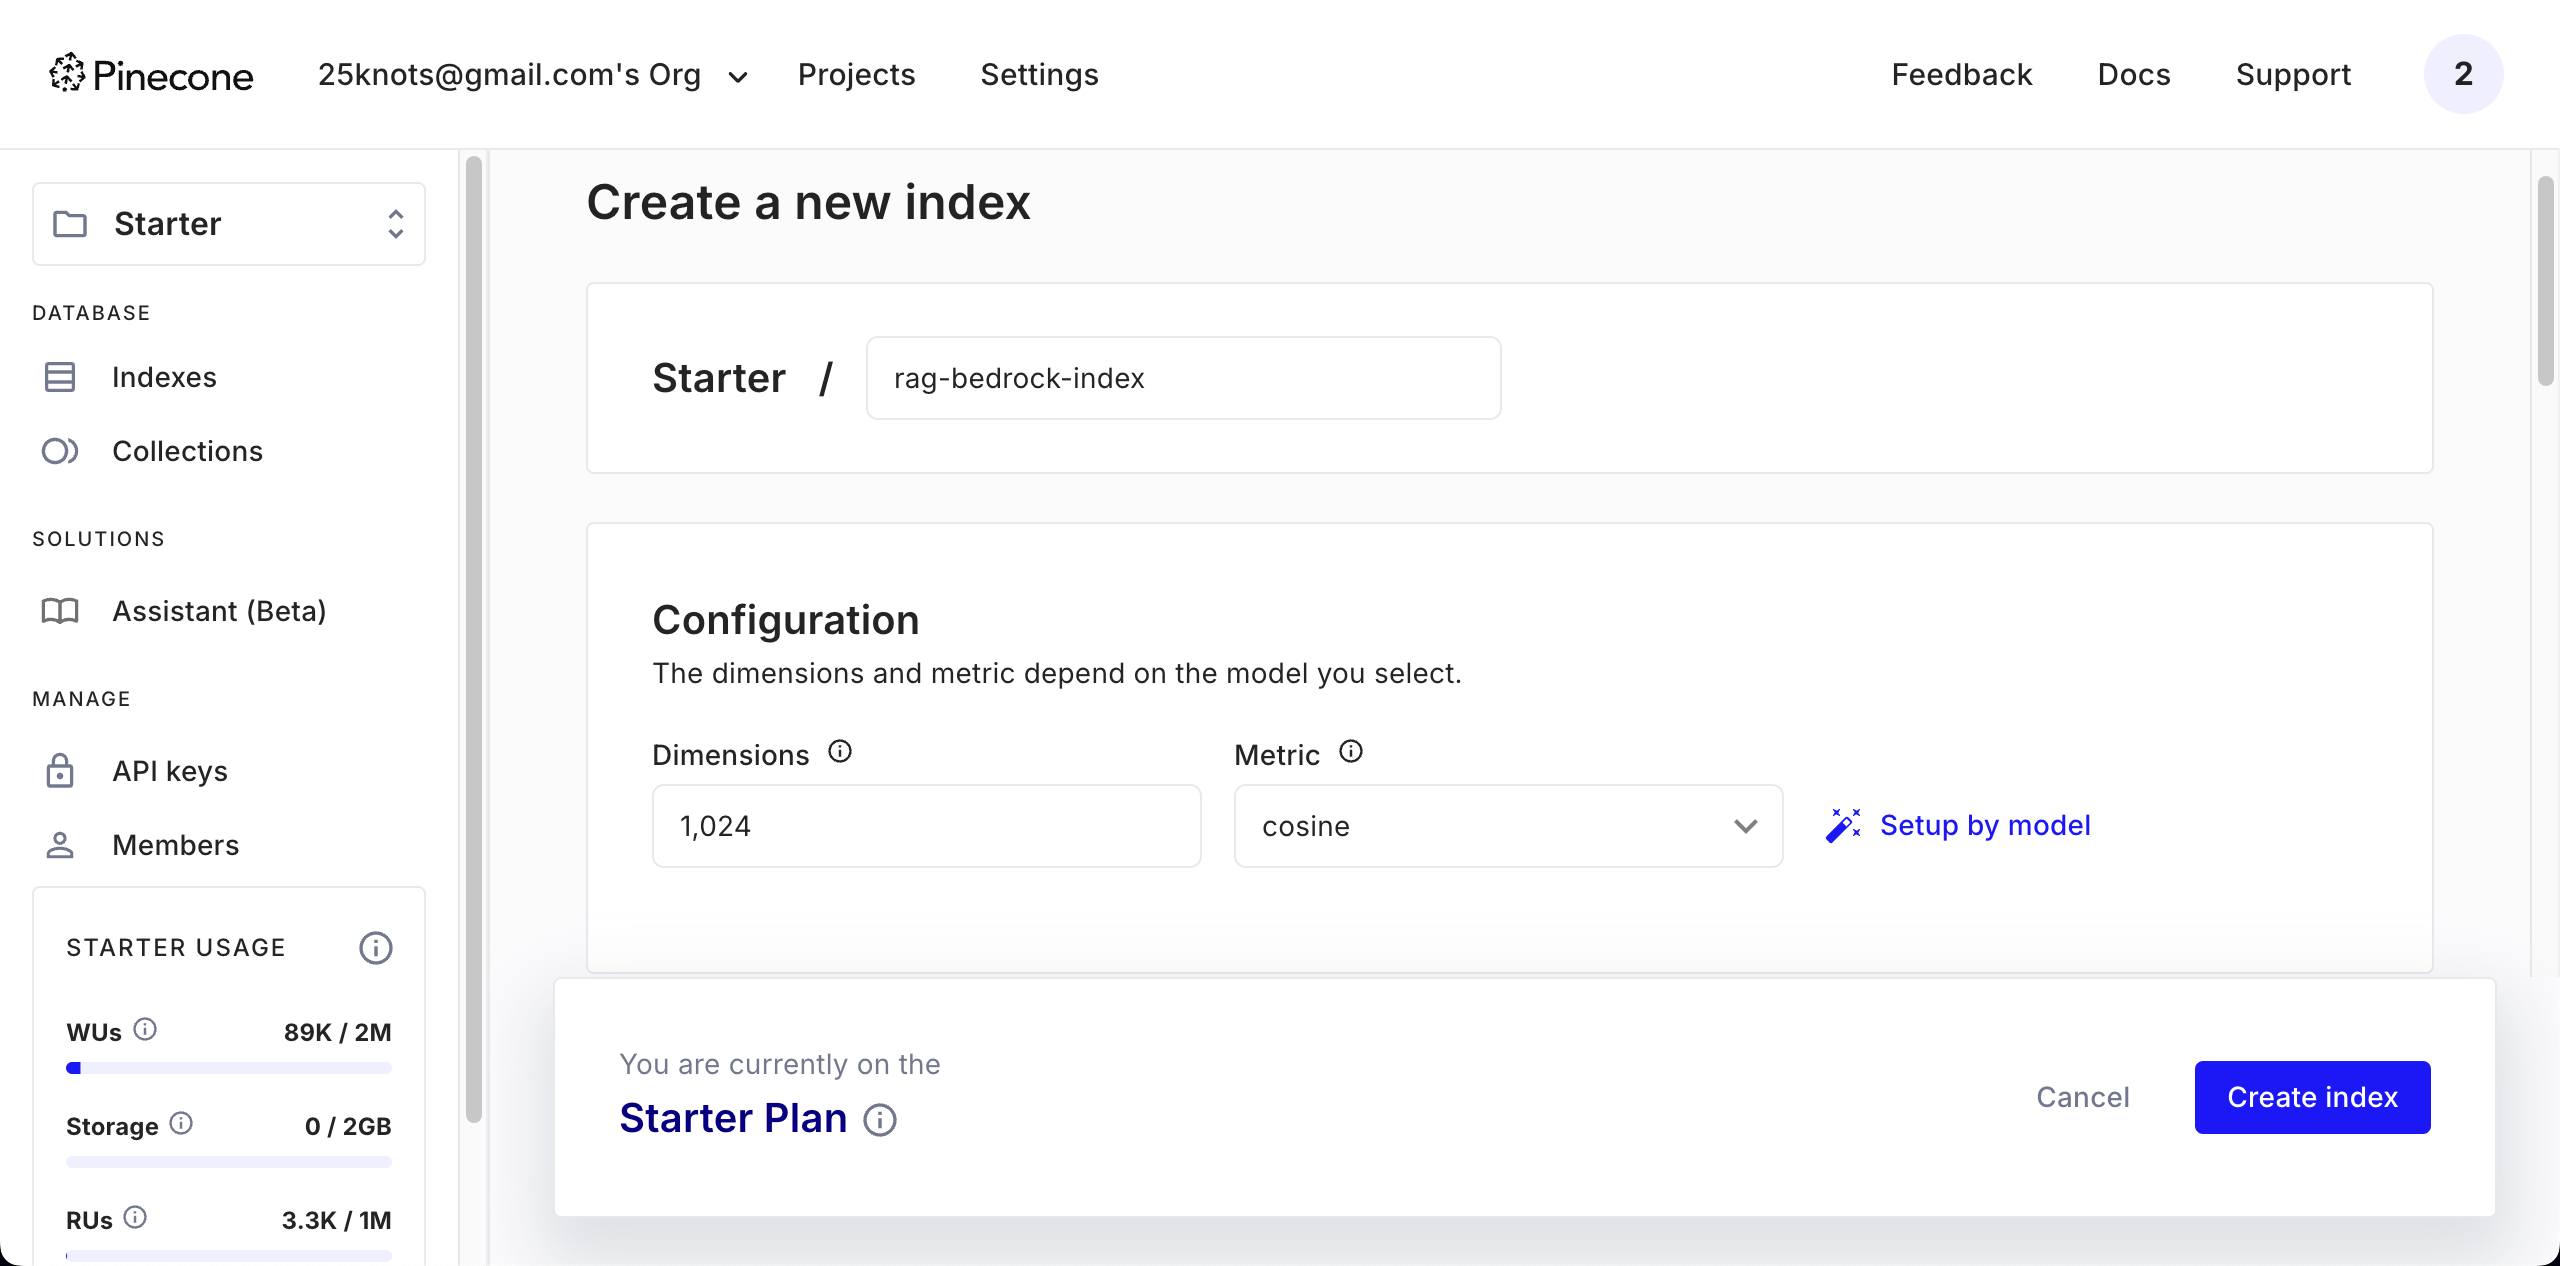Open Docs in the top navigation
Screen dimensions: 2560x1266
tap(2134, 74)
